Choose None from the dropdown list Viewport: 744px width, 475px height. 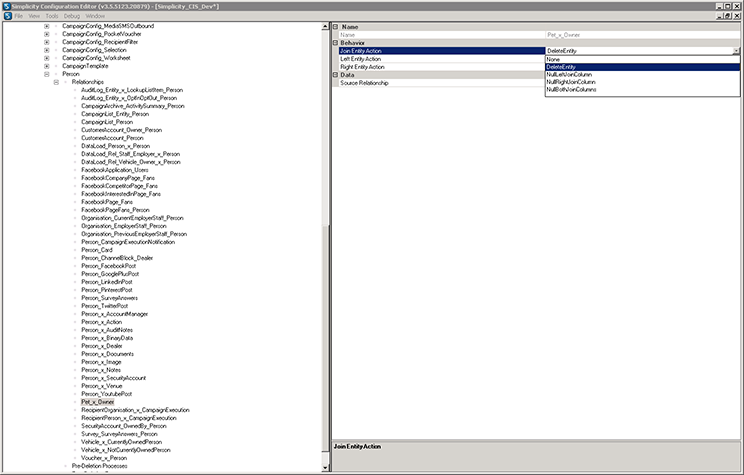coord(553,59)
